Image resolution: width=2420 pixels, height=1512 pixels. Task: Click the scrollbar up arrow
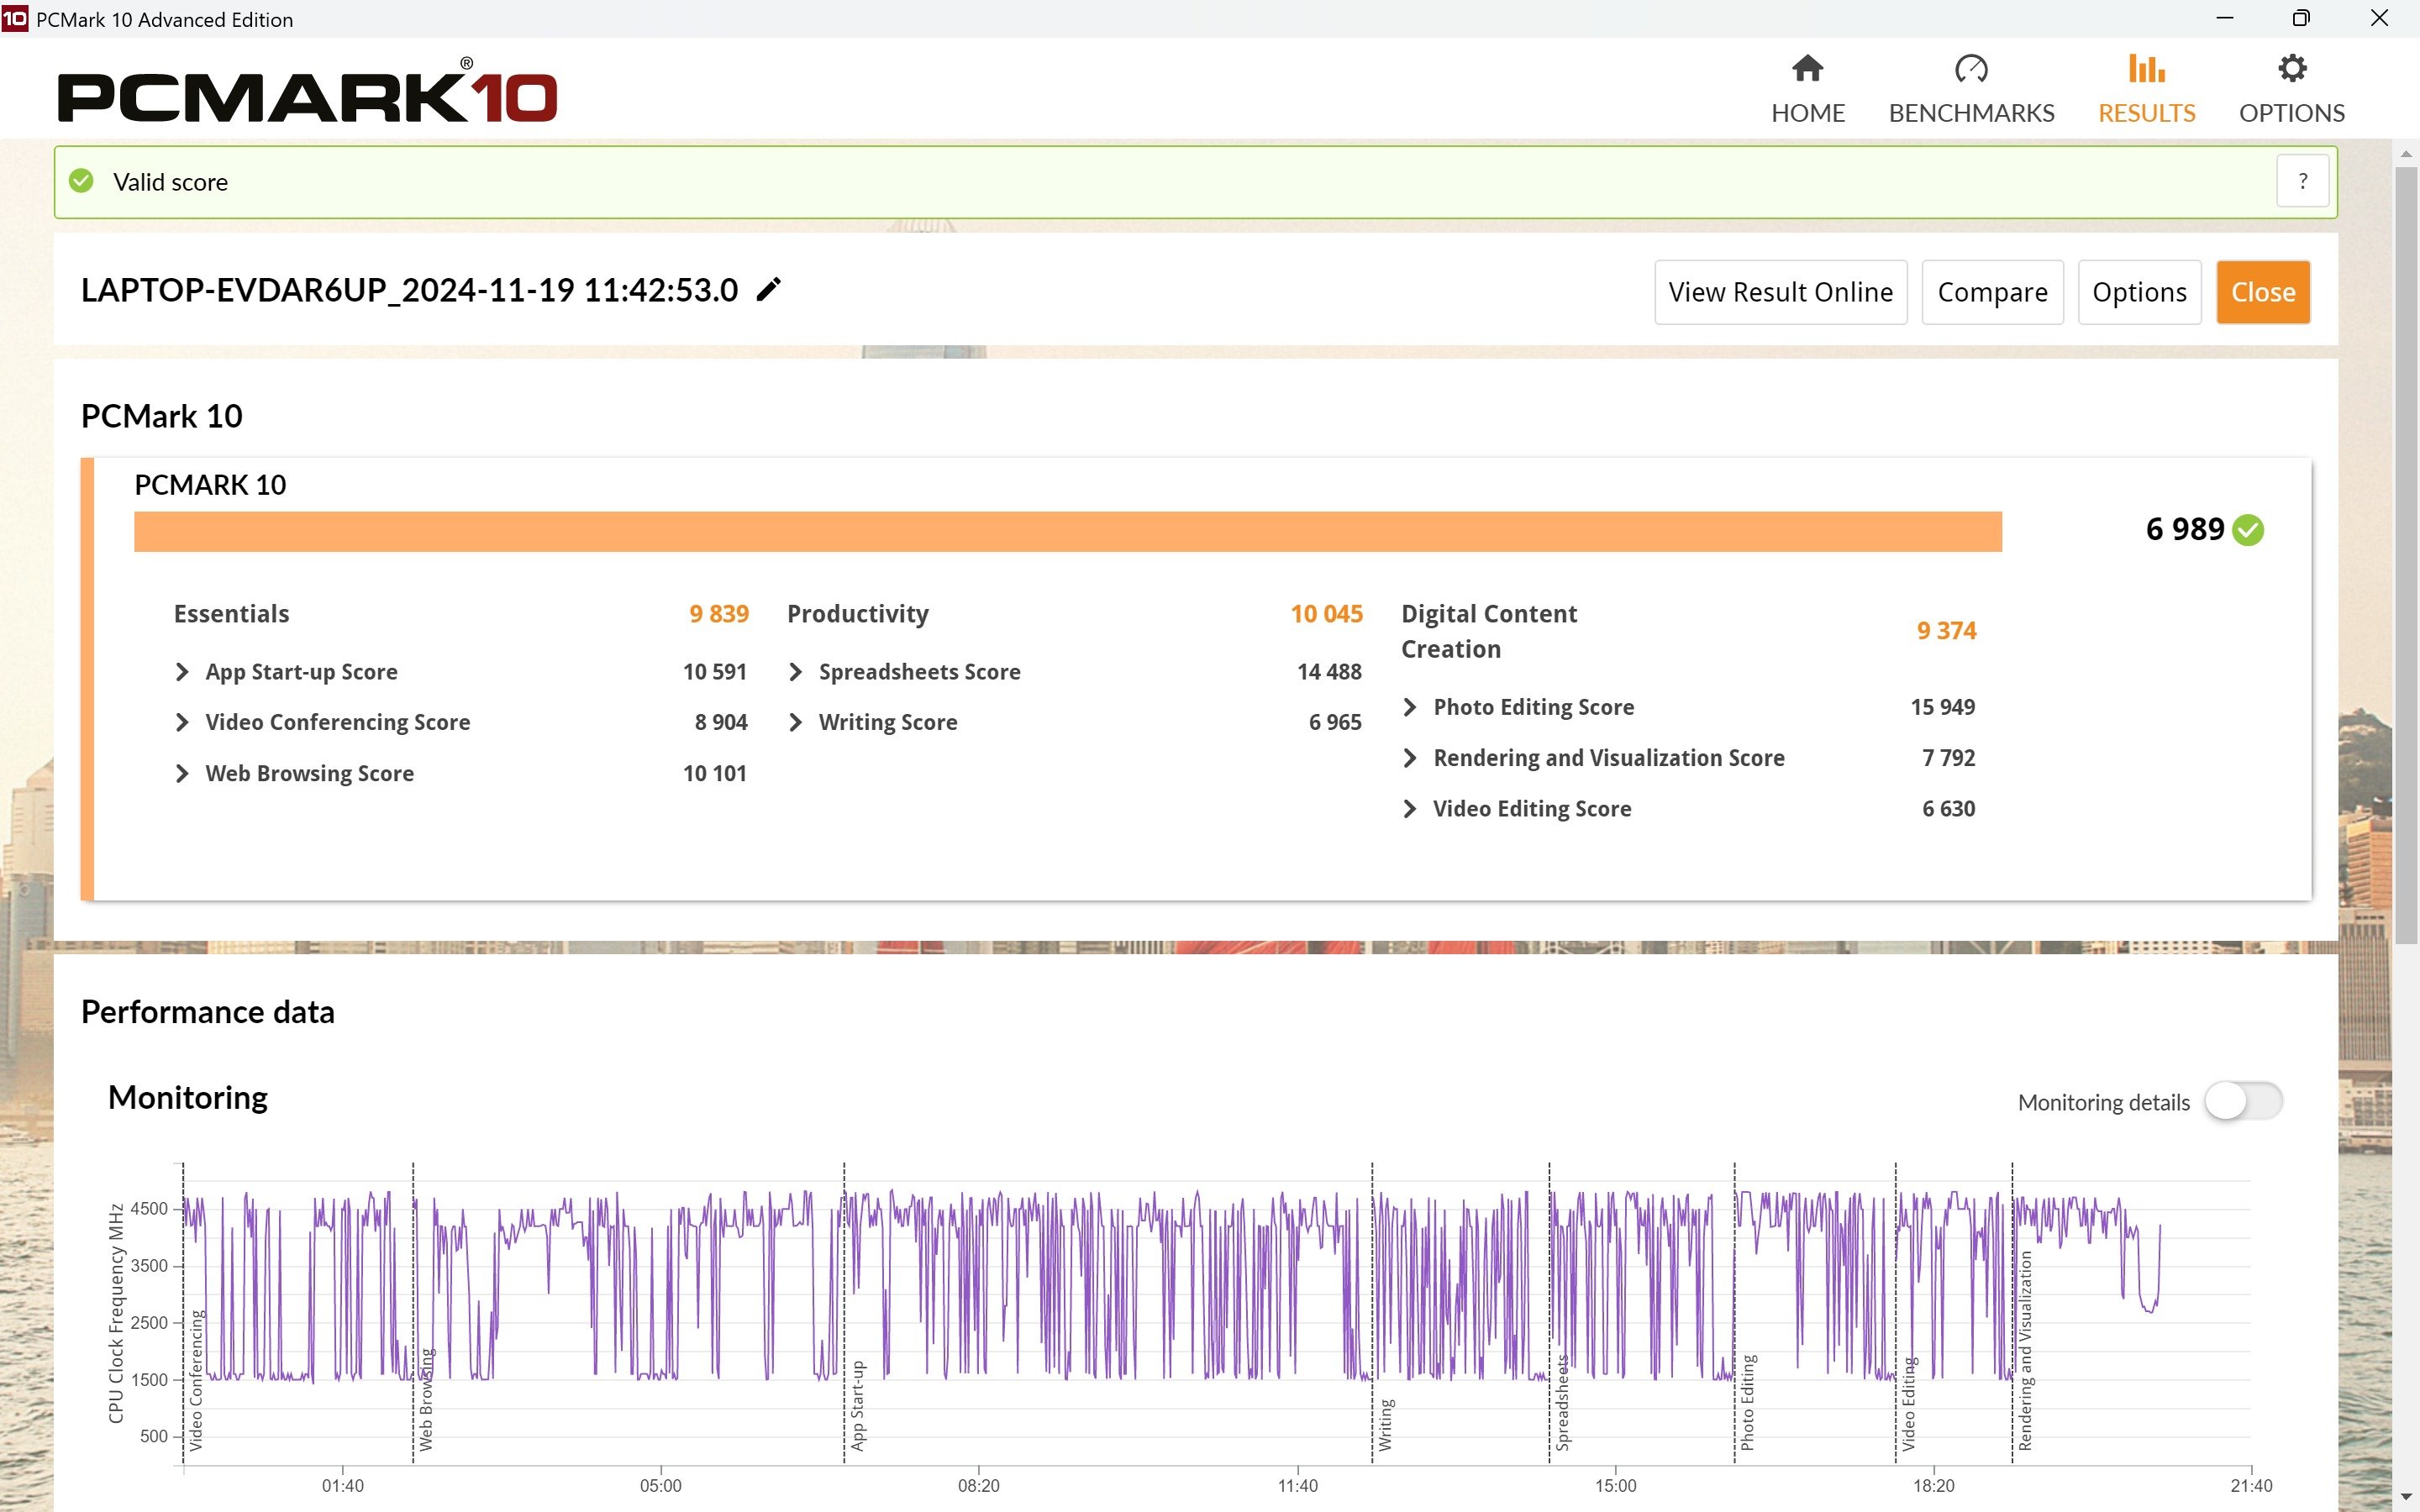2405,155
